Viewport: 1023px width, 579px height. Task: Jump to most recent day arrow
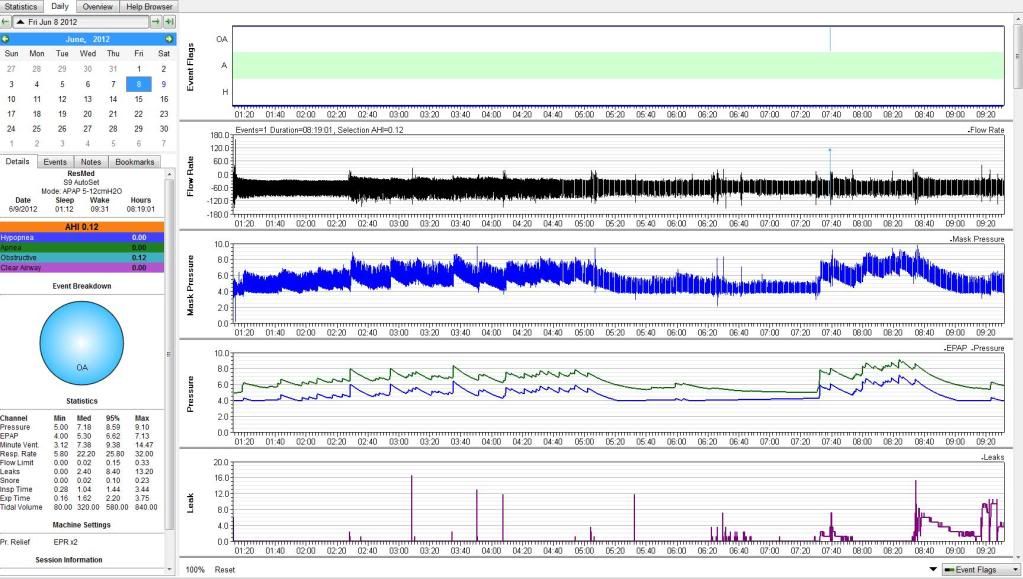[169, 22]
